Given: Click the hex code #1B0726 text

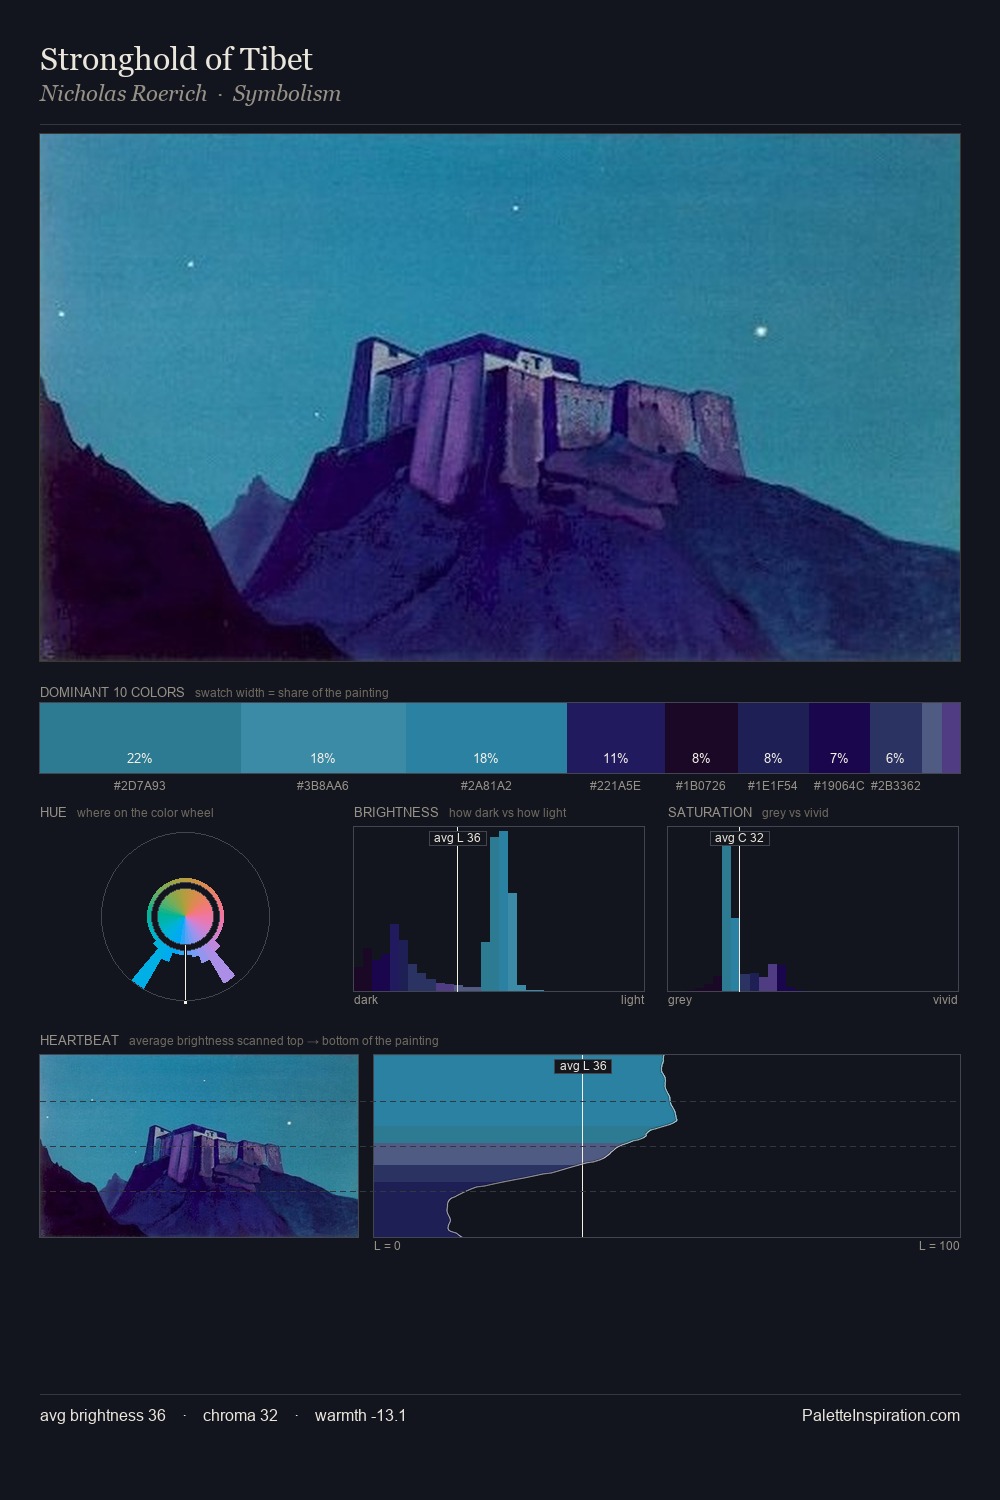Looking at the screenshot, I should [x=701, y=786].
